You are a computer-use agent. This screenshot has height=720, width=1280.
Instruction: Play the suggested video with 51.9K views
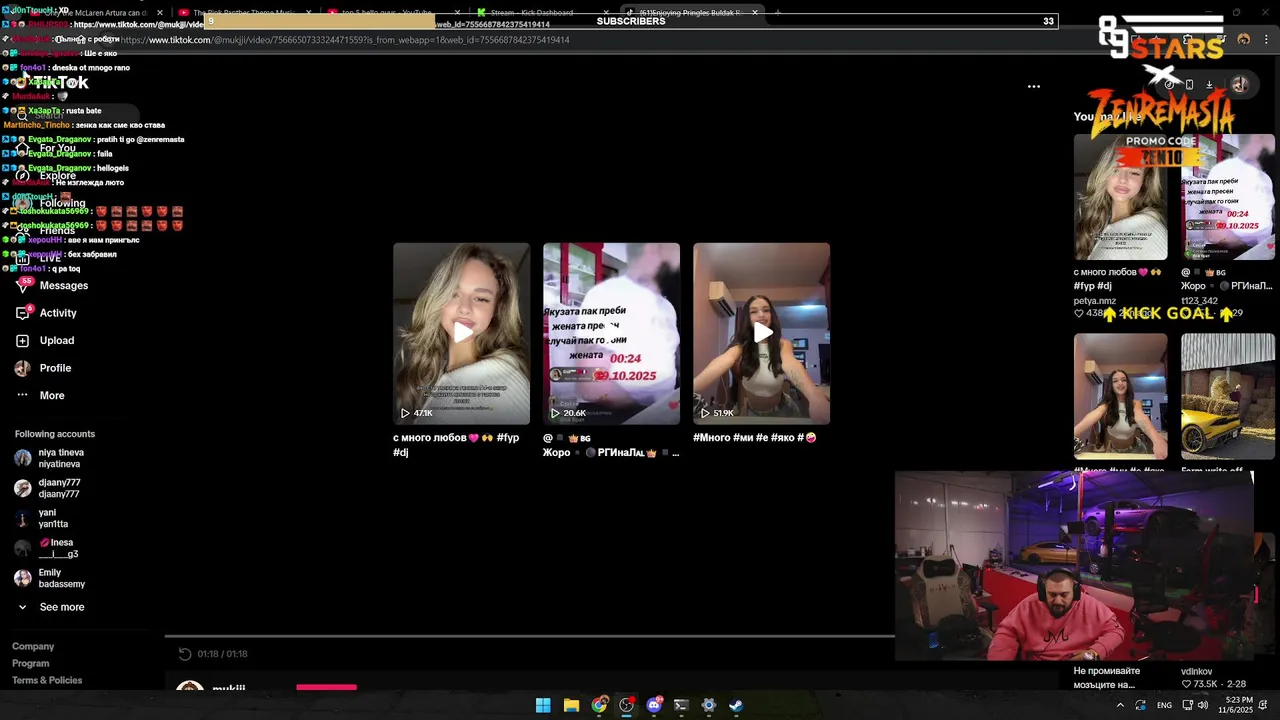(761, 333)
